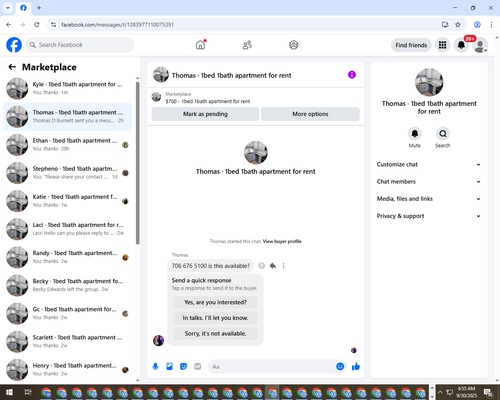Open the notifications bell icon
This screenshot has width=500, height=400.
pos(461,45)
